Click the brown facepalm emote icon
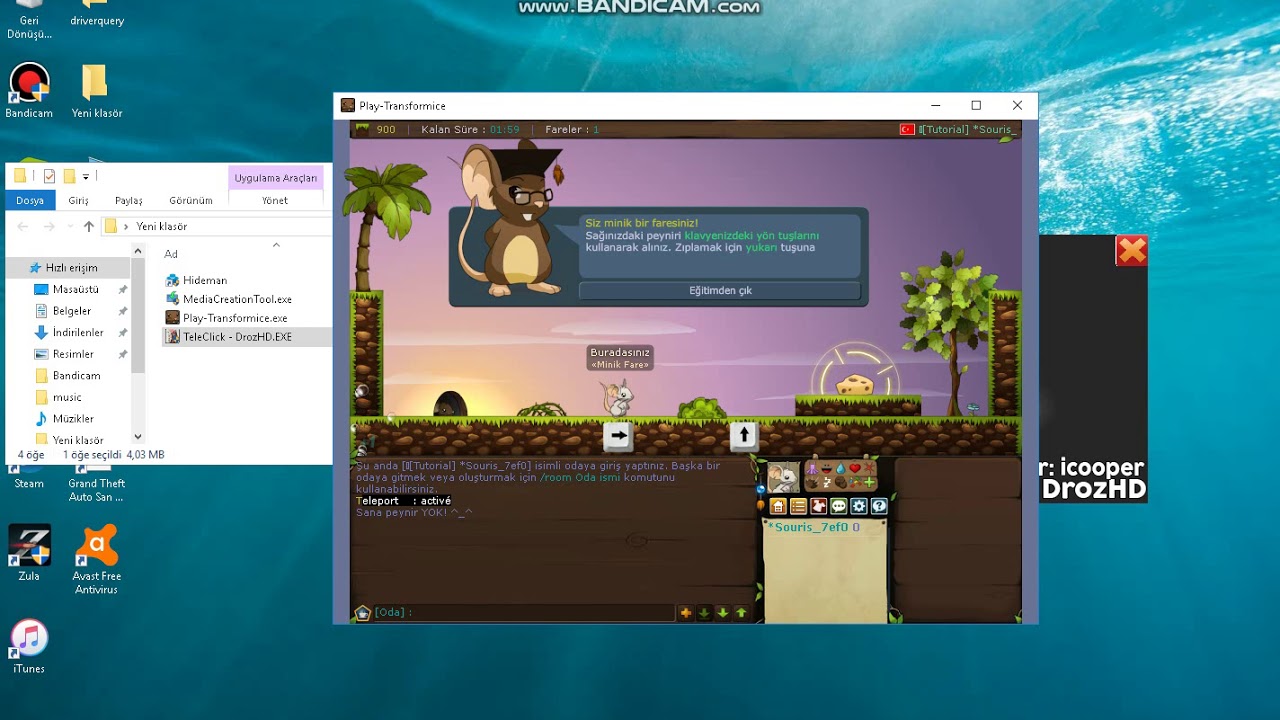The width and height of the screenshot is (1280, 720). (x=841, y=483)
